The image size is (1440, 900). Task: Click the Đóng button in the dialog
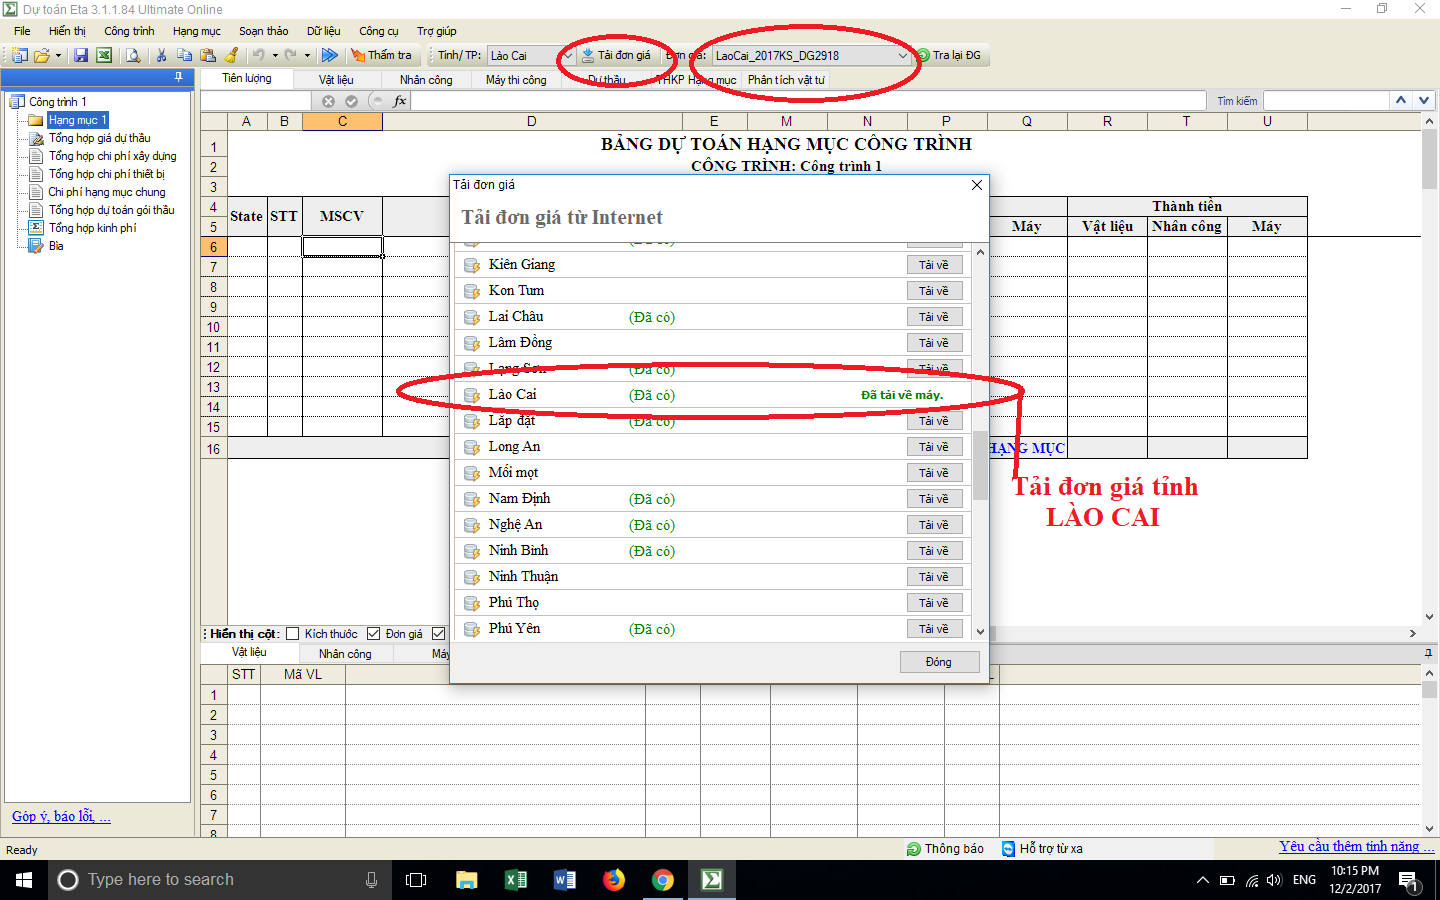(x=938, y=662)
